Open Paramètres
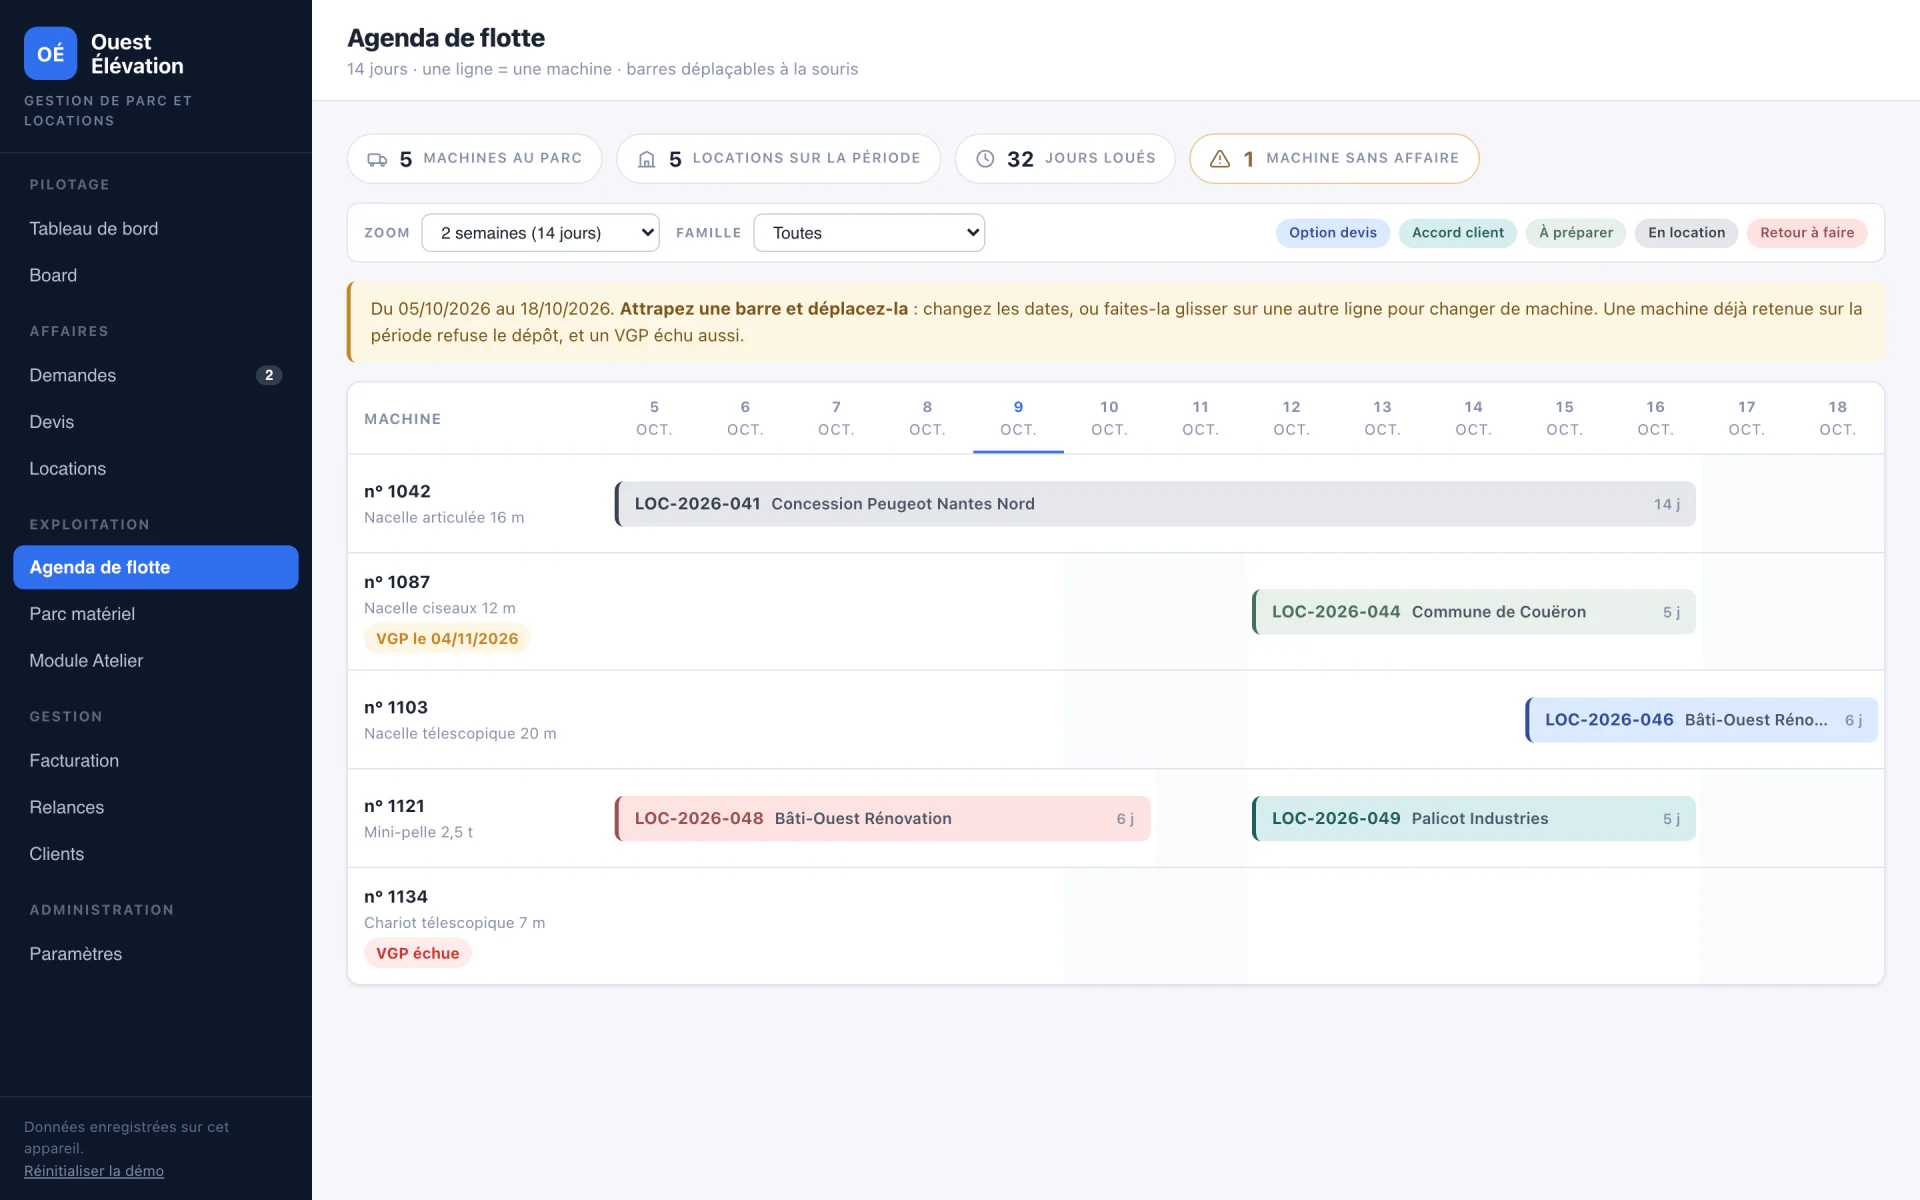This screenshot has height=1200, width=1920. (x=156, y=954)
